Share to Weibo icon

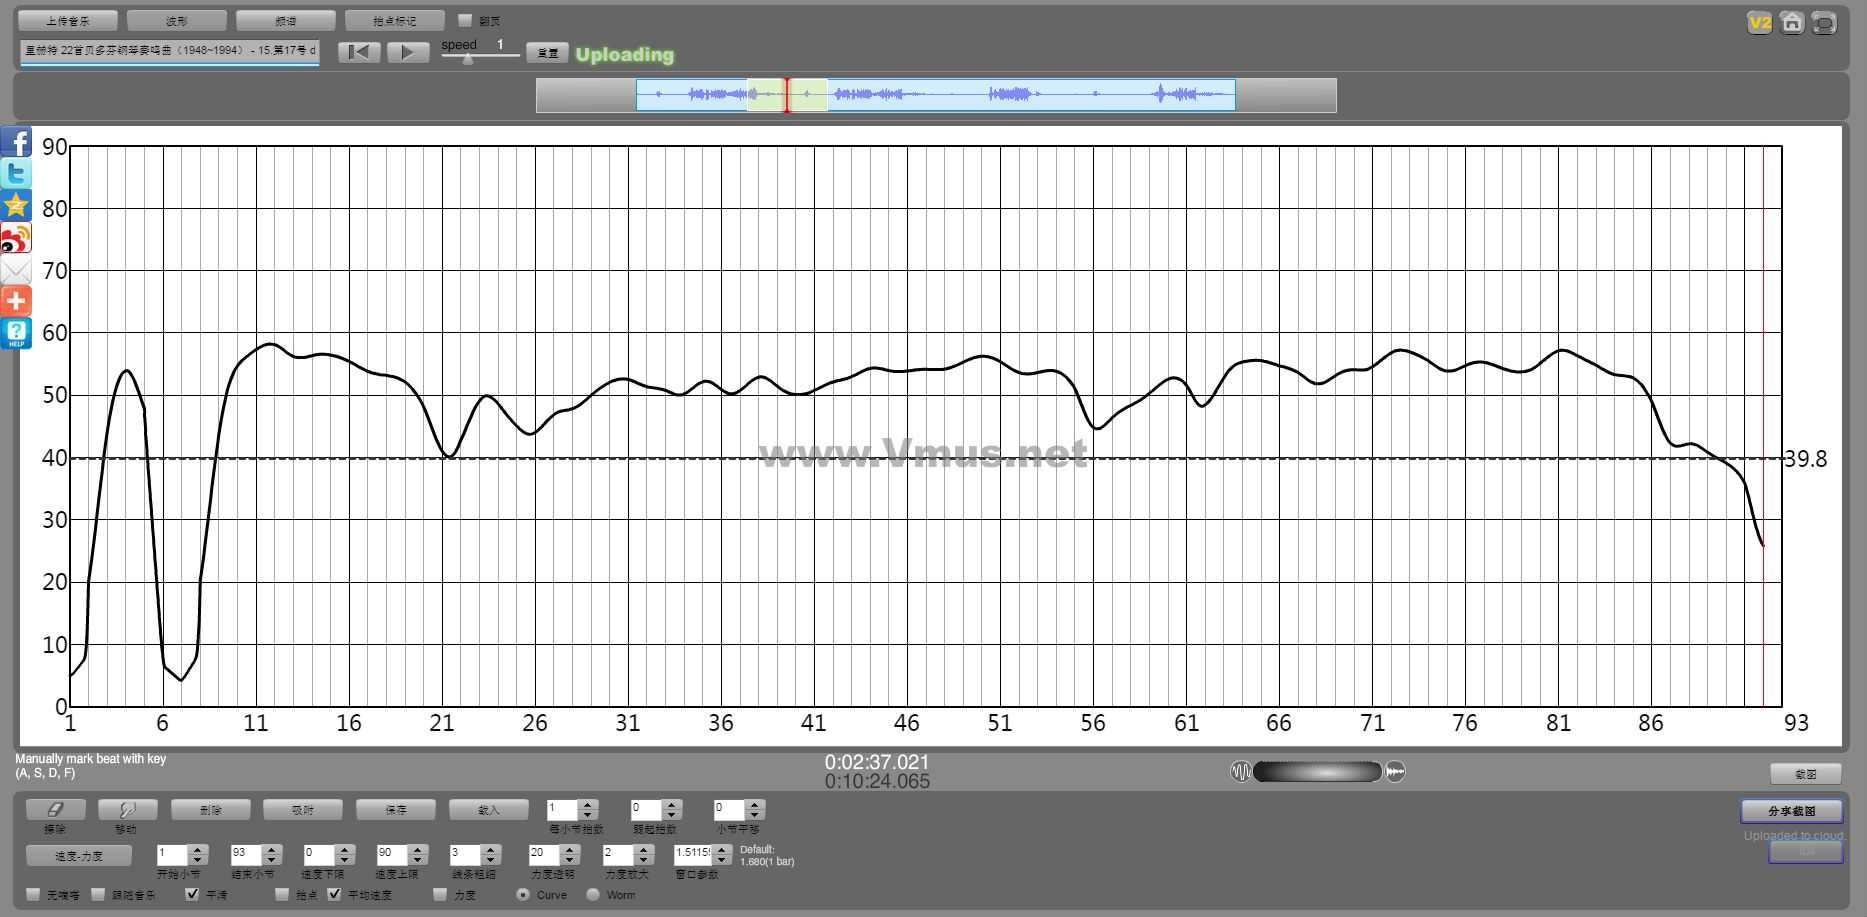point(16,238)
